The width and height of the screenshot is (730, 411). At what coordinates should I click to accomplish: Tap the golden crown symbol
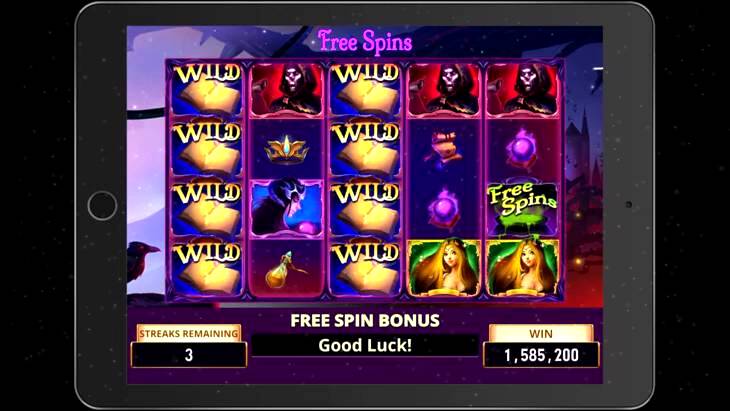[x=286, y=149]
